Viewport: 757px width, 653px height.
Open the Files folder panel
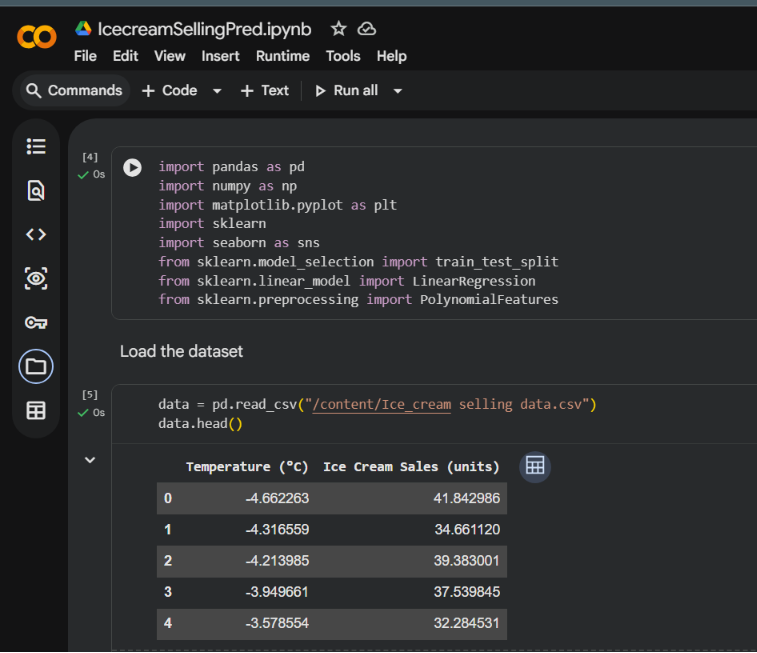[x=36, y=367]
